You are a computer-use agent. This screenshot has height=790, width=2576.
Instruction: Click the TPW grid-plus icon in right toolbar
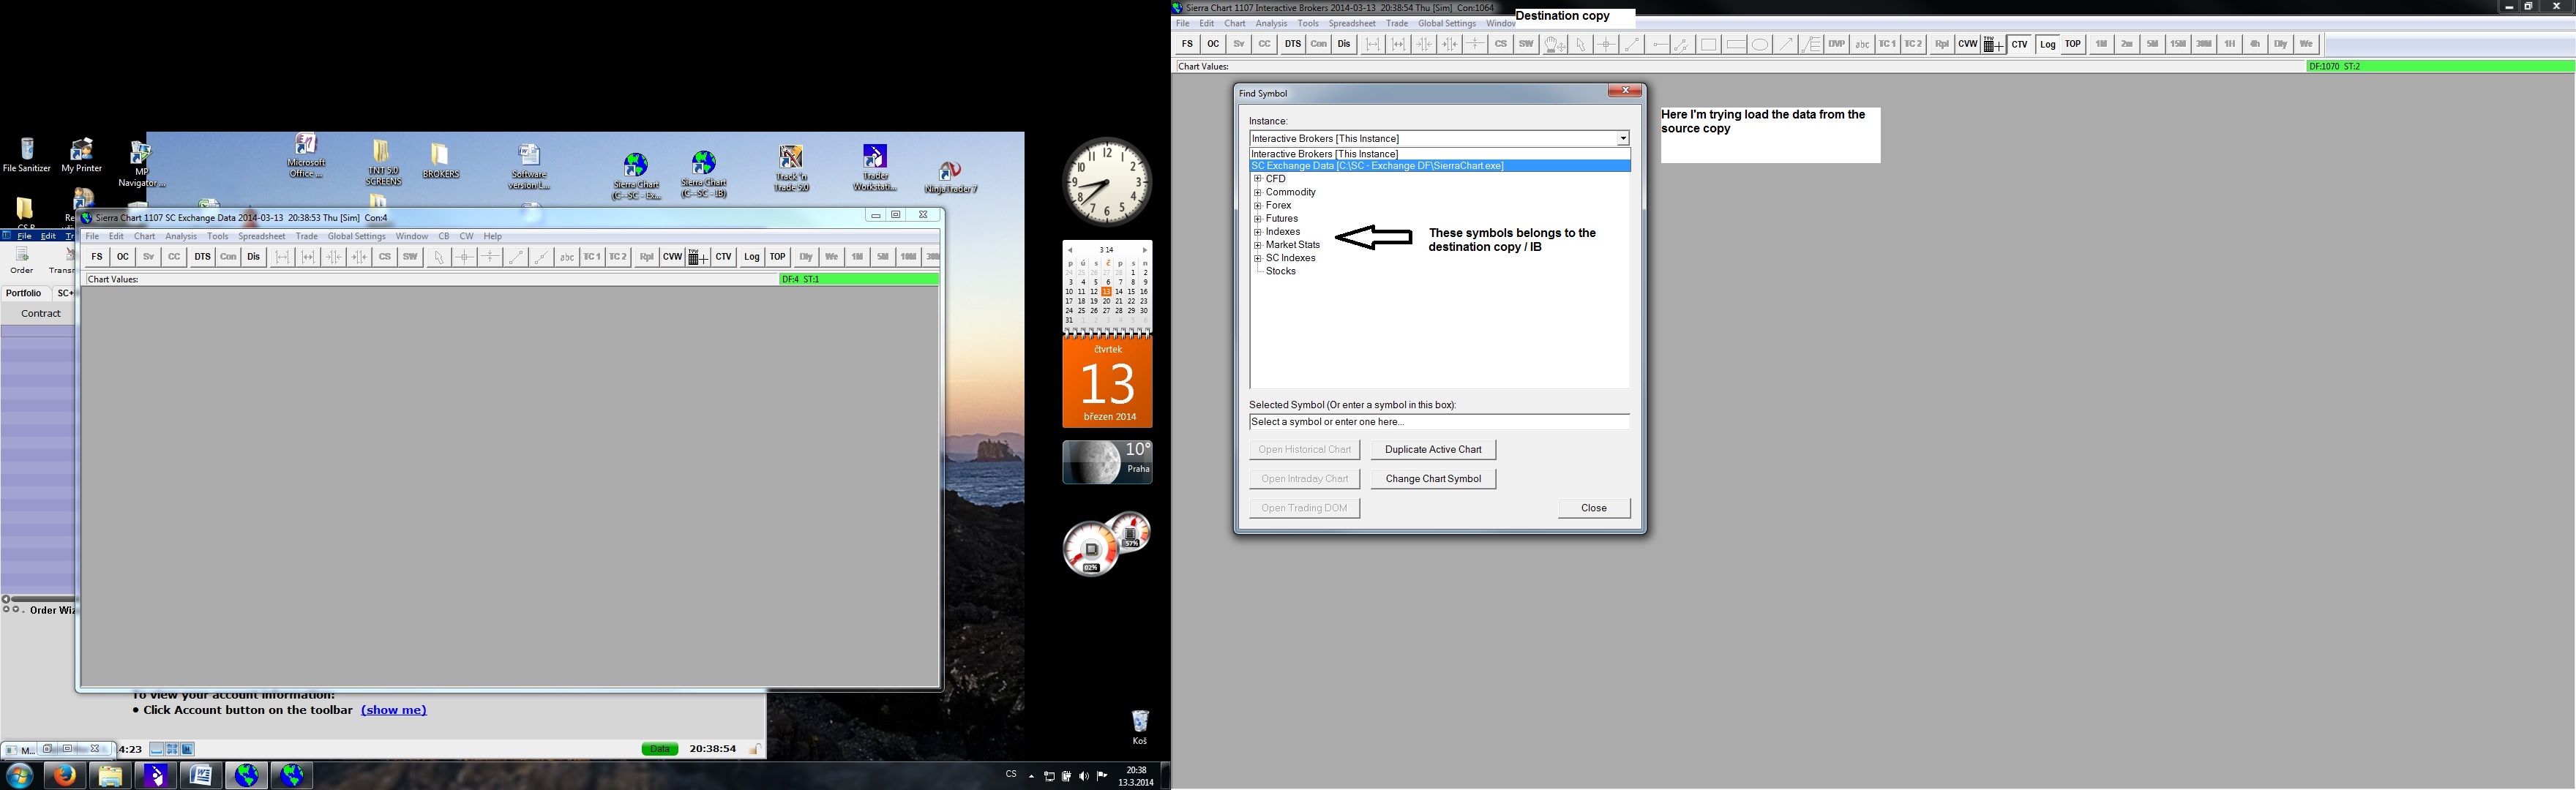tap(1993, 44)
